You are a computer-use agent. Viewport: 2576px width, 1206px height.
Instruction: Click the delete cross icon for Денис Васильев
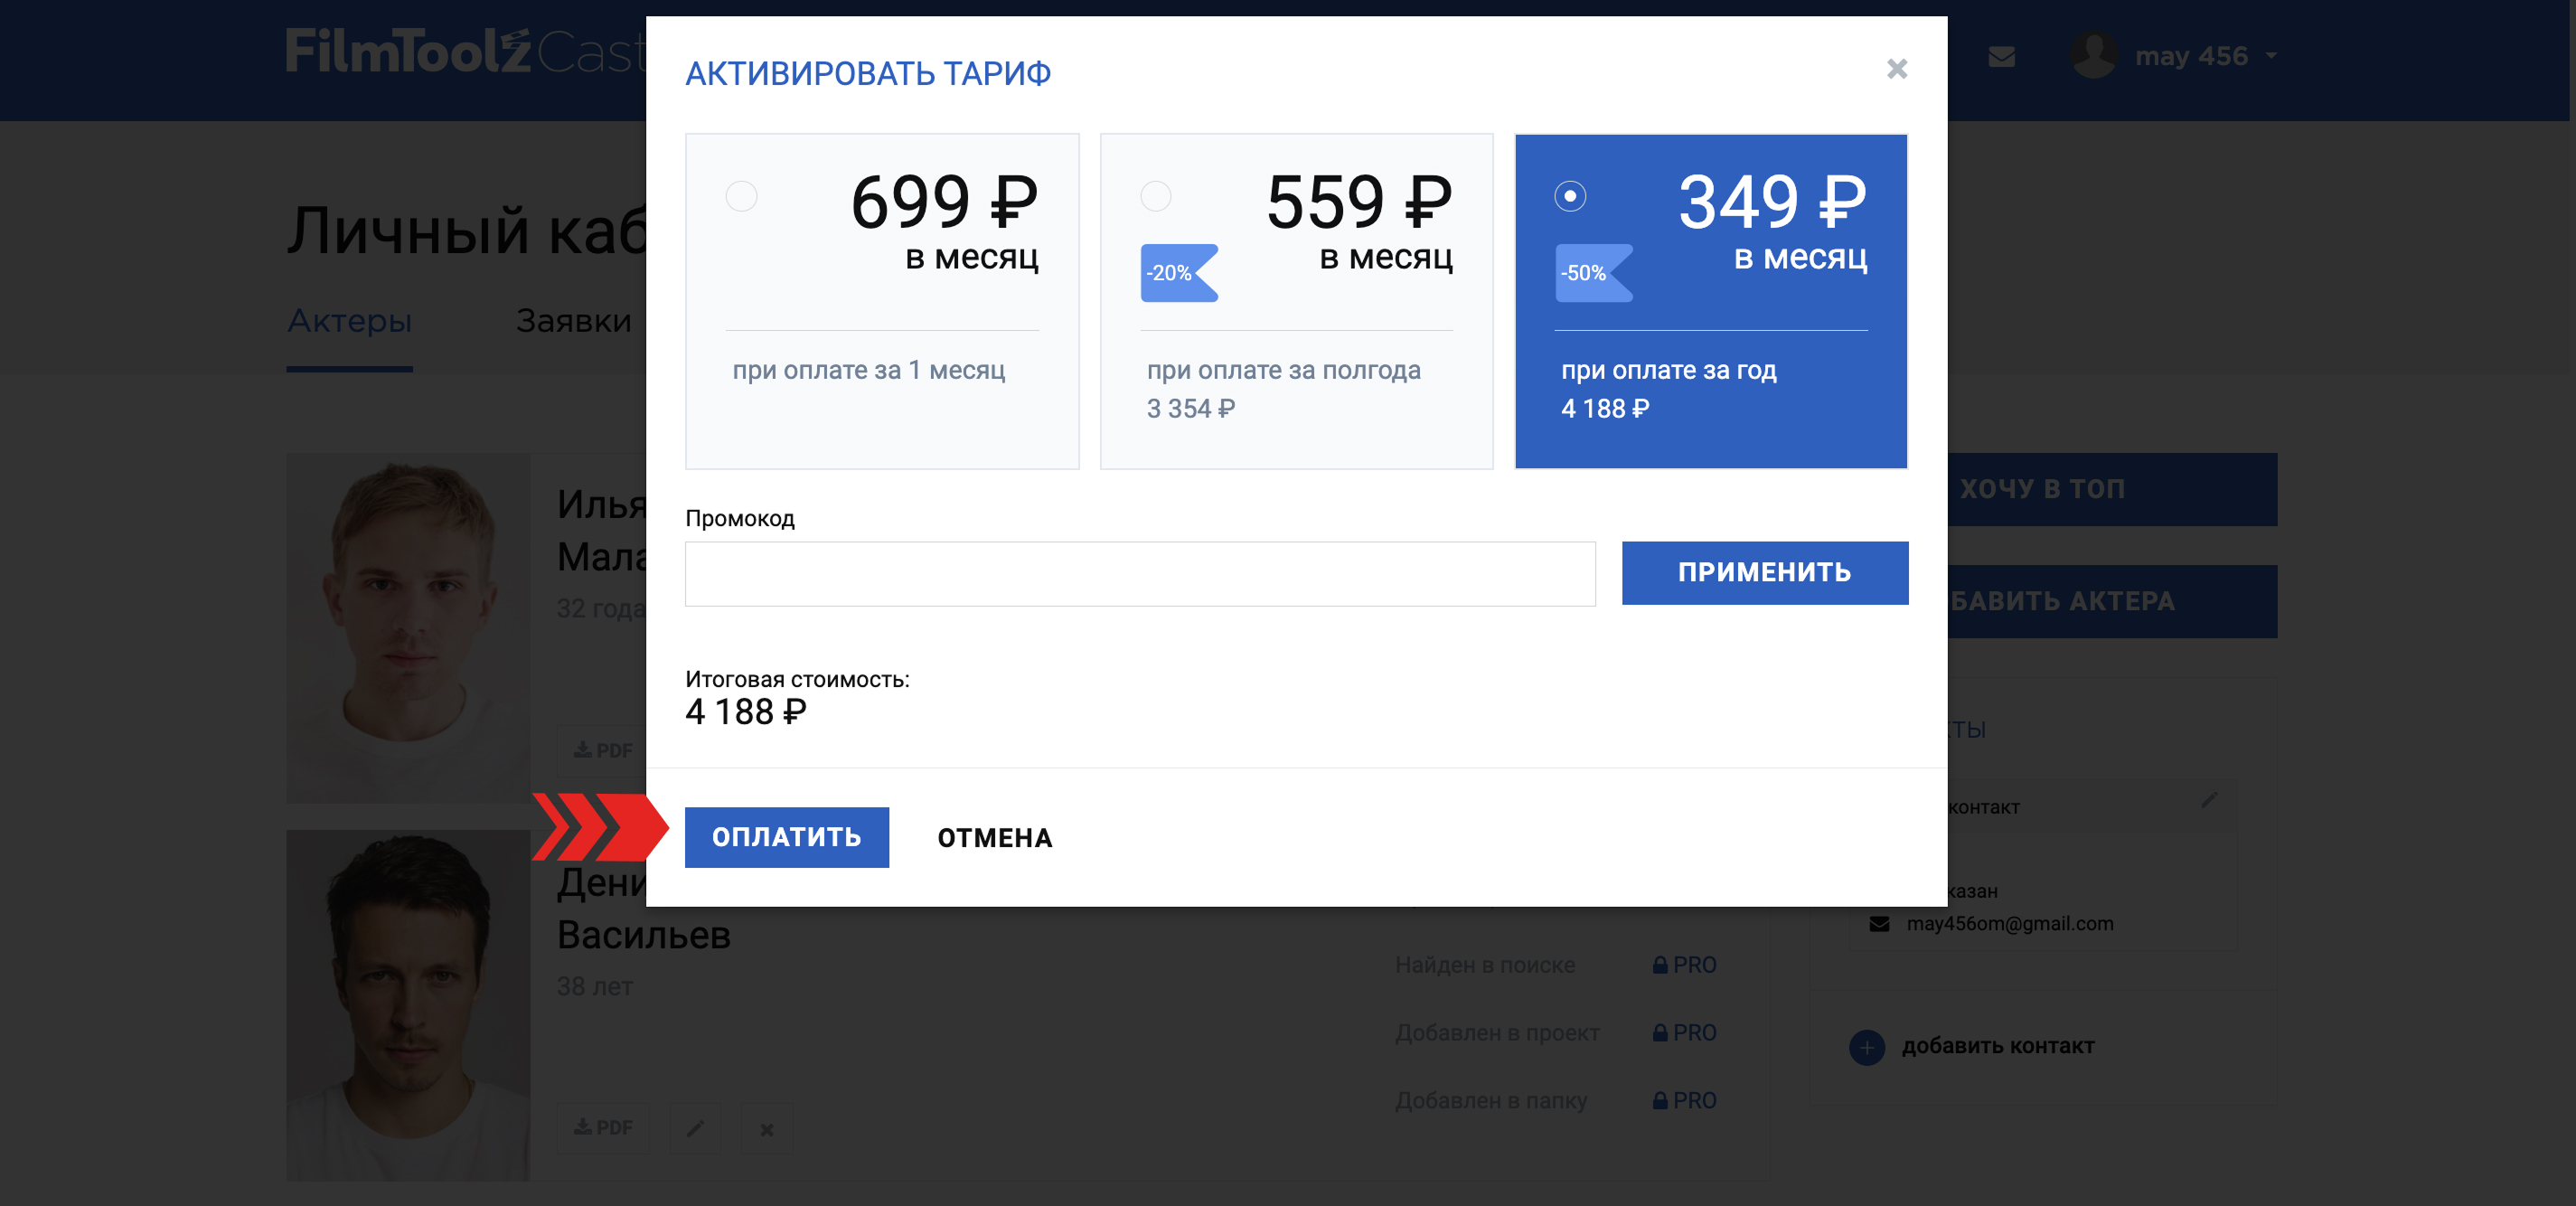(766, 1128)
